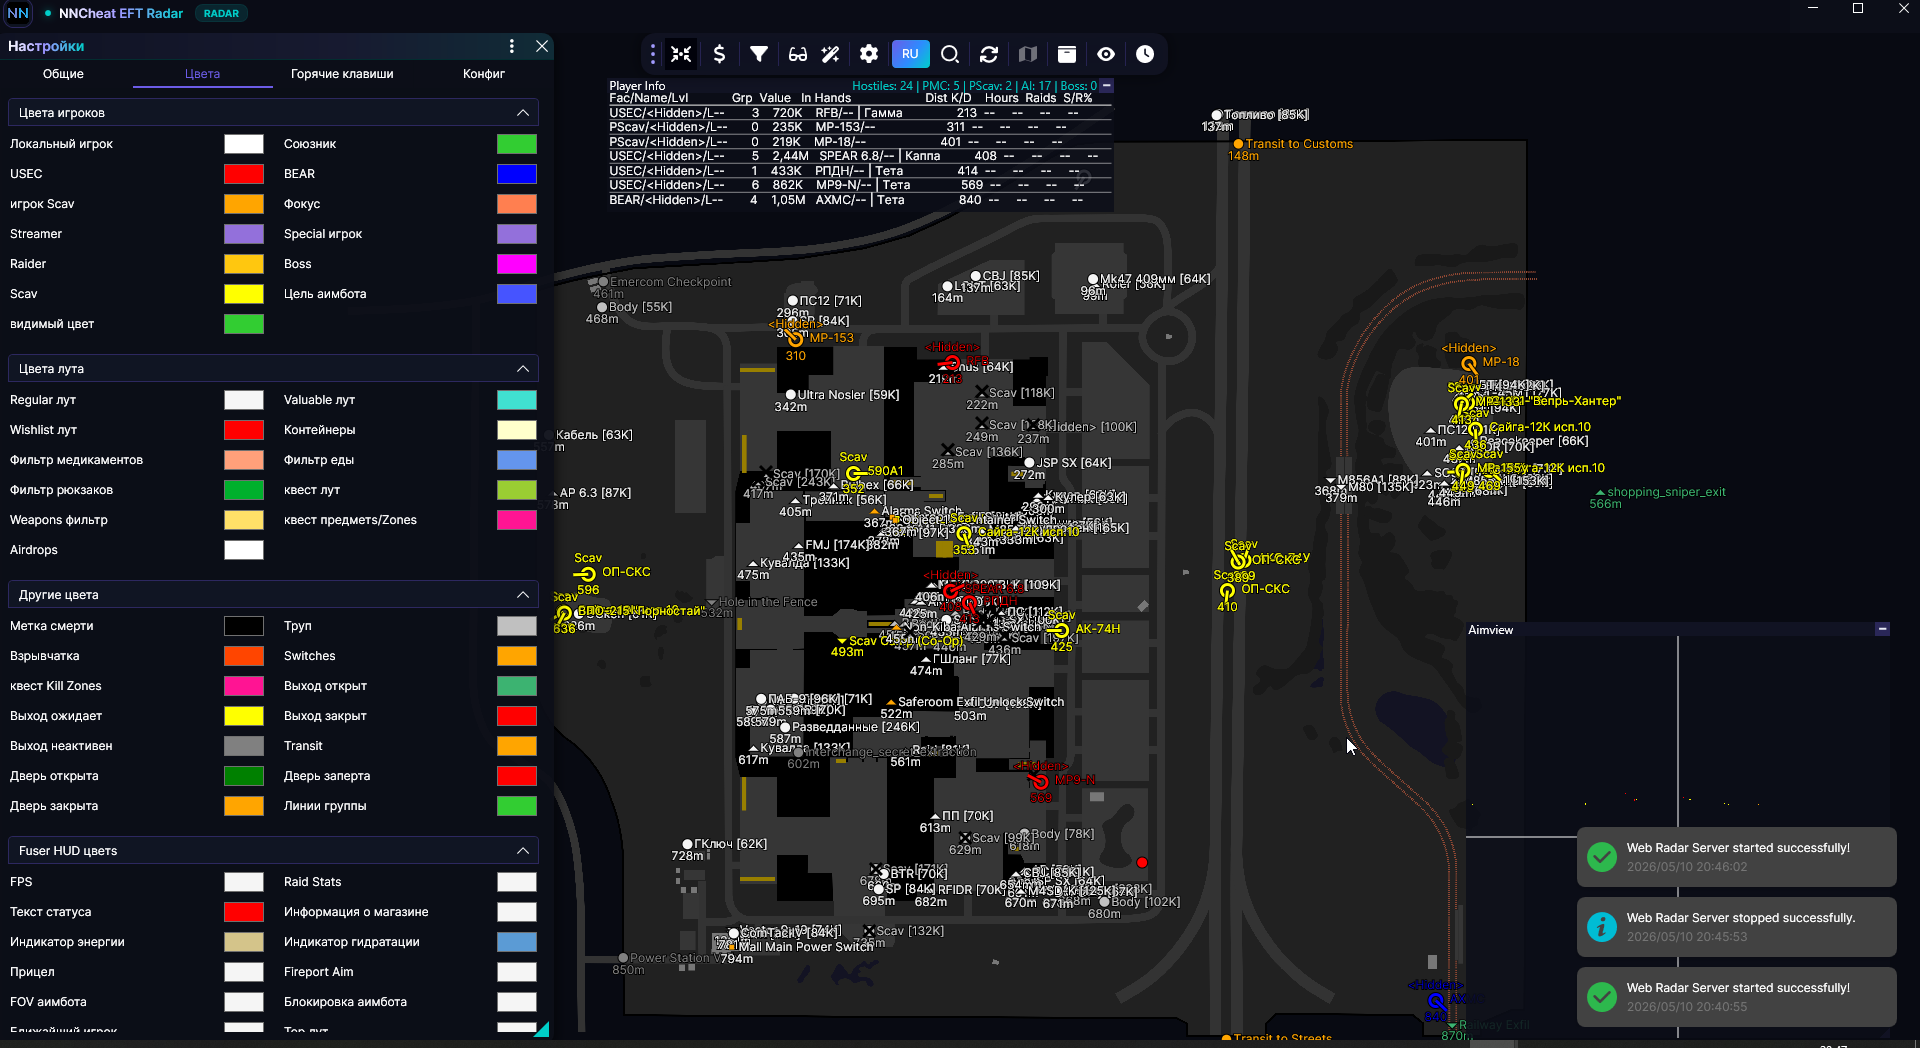The width and height of the screenshot is (1920, 1048).
Task: Collapse the Другие цвета section
Action: click(x=522, y=594)
